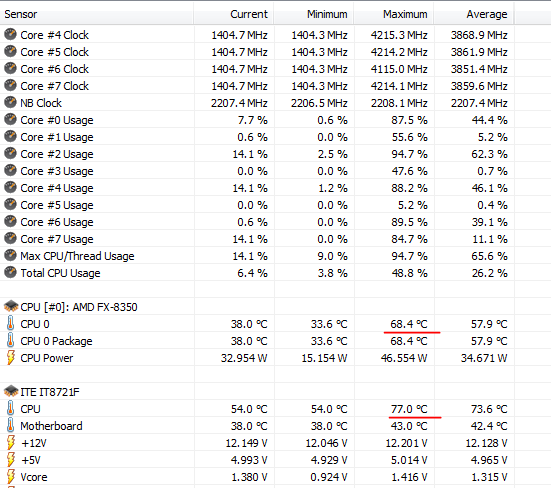Click the underlined 77.0 °C maximum CPU value
Image resolution: width=551 pixels, height=488 pixels.
tap(409, 409)
